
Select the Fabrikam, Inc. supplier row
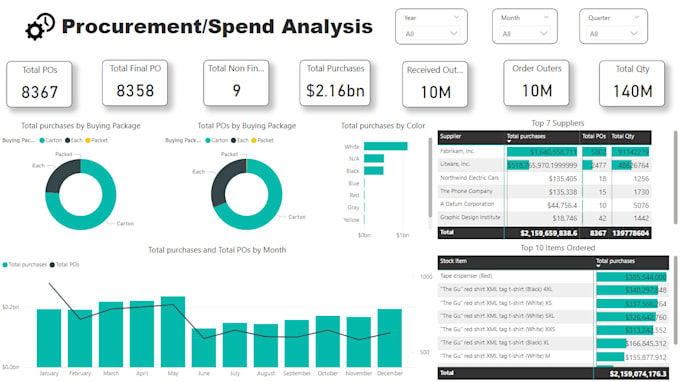tap(544, 151)
